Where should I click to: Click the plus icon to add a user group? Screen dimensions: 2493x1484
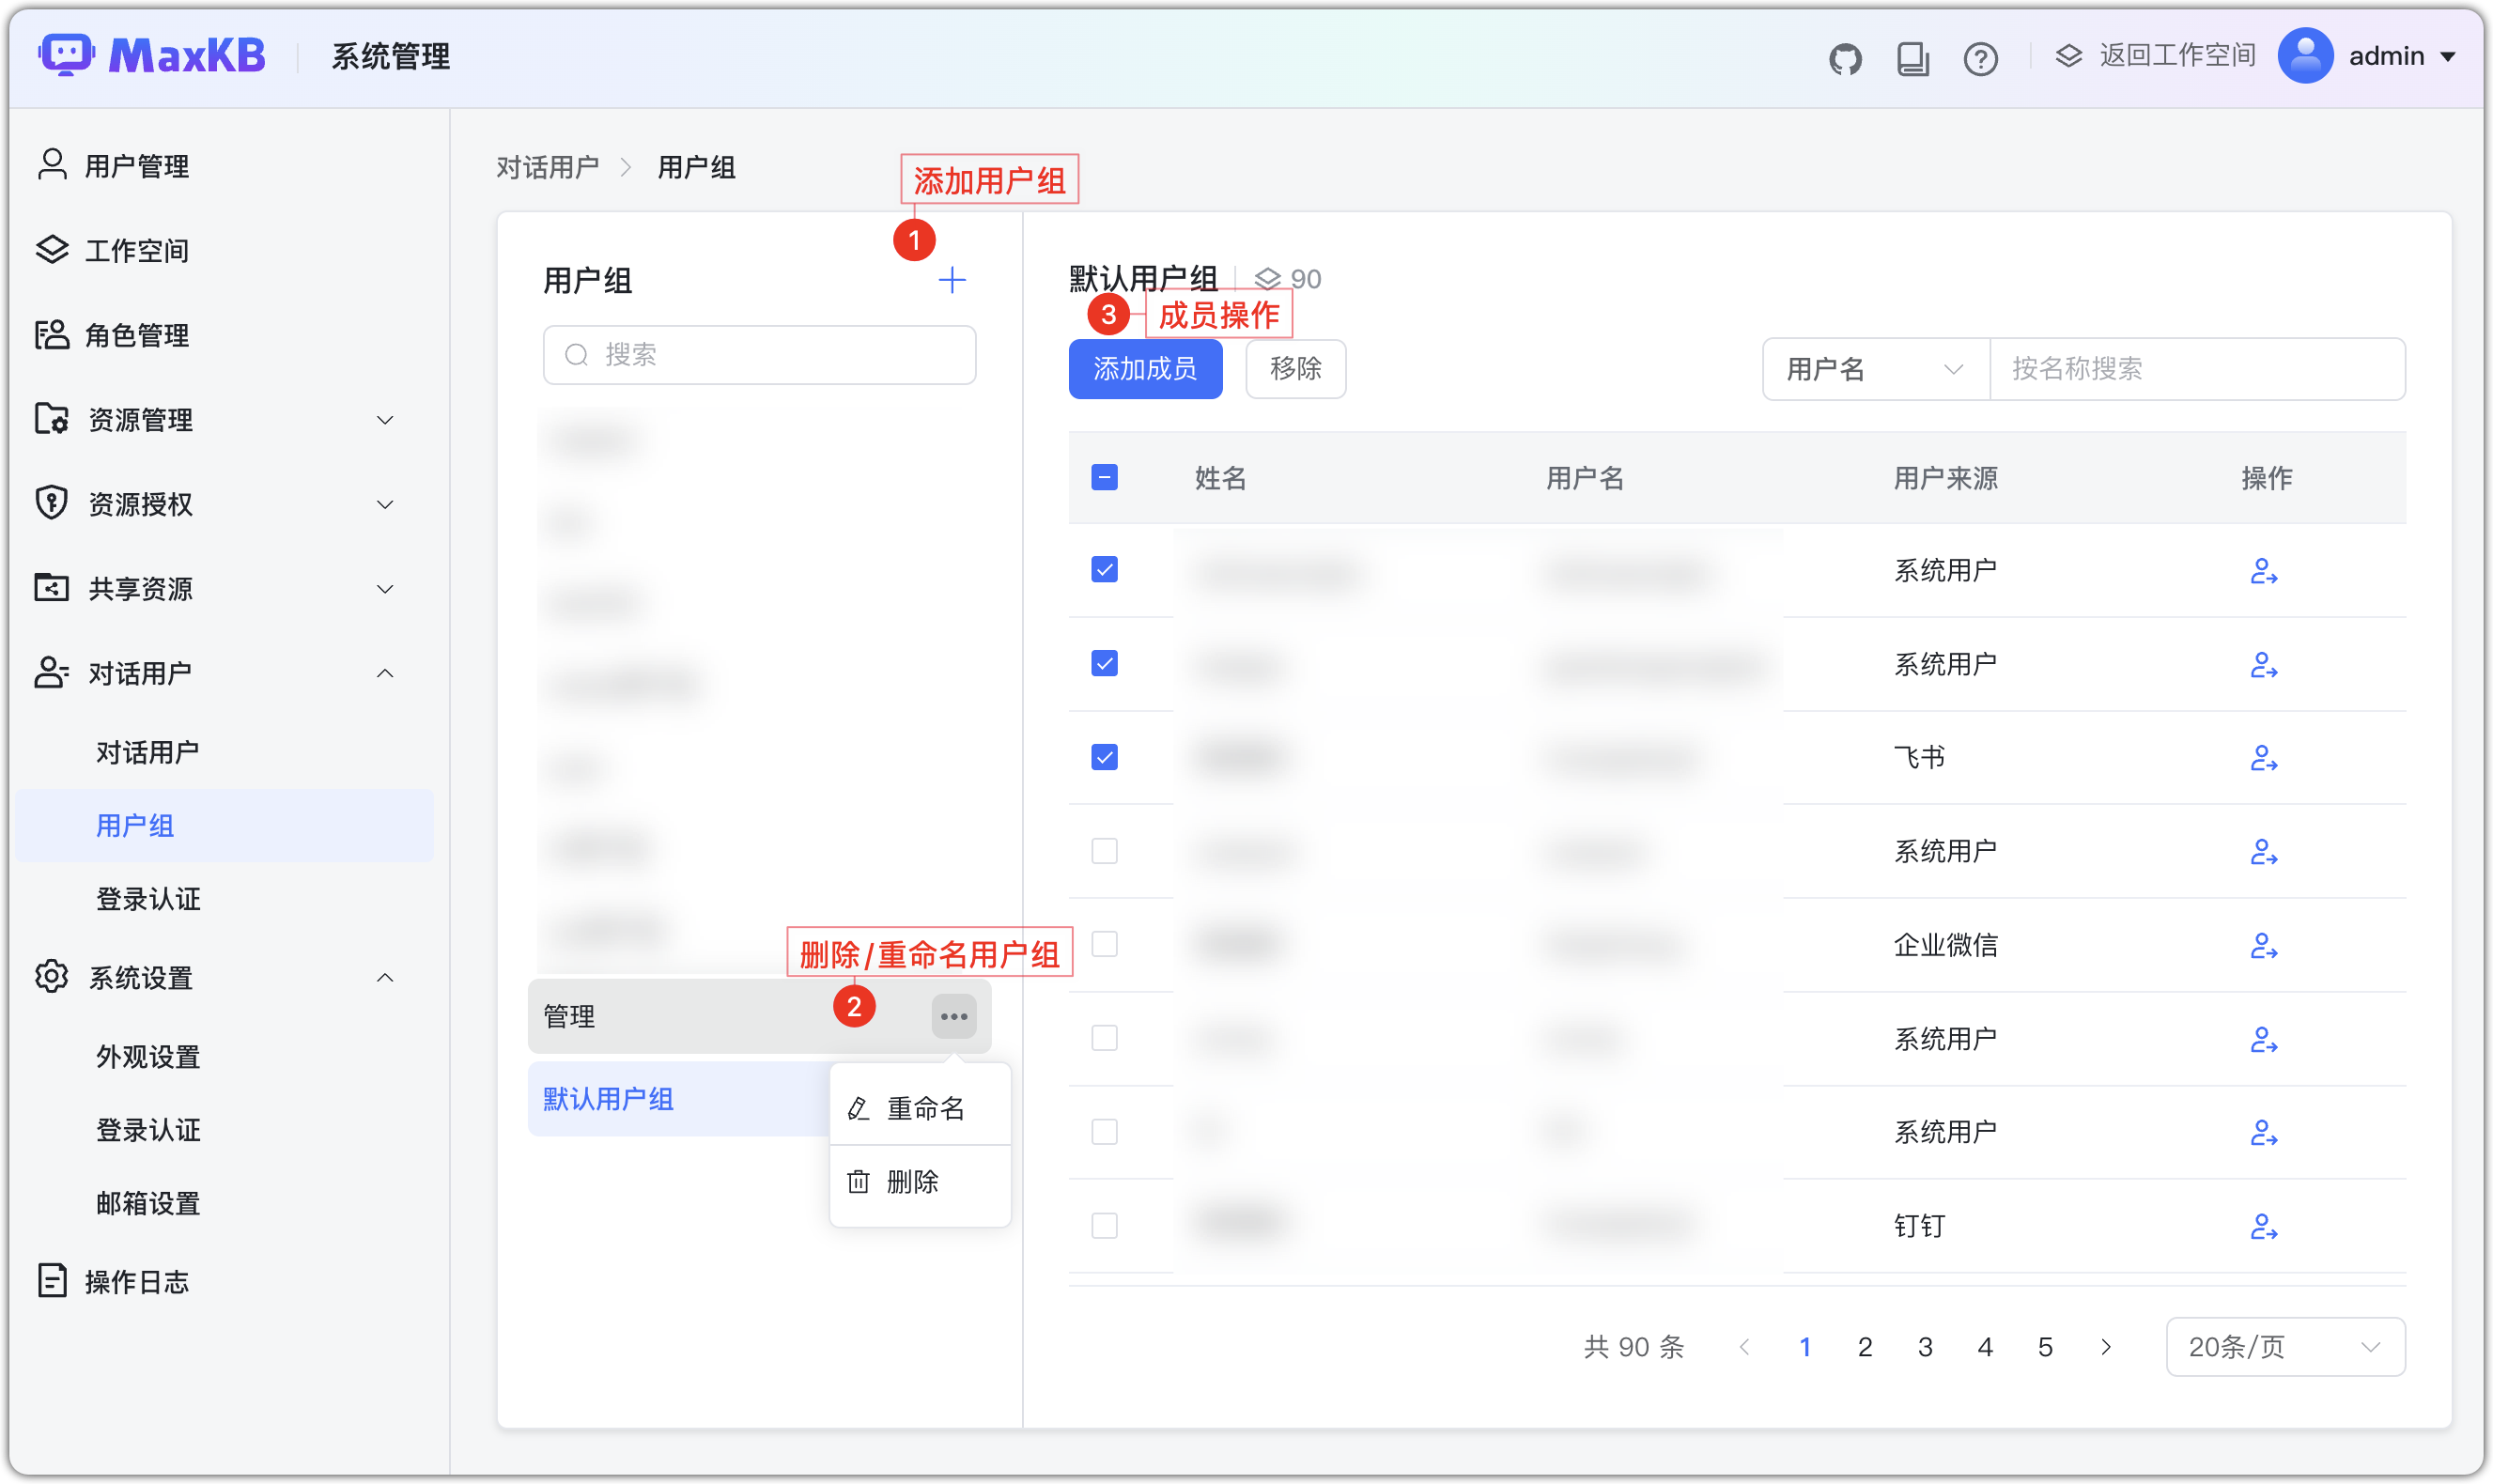click(952, 280)
